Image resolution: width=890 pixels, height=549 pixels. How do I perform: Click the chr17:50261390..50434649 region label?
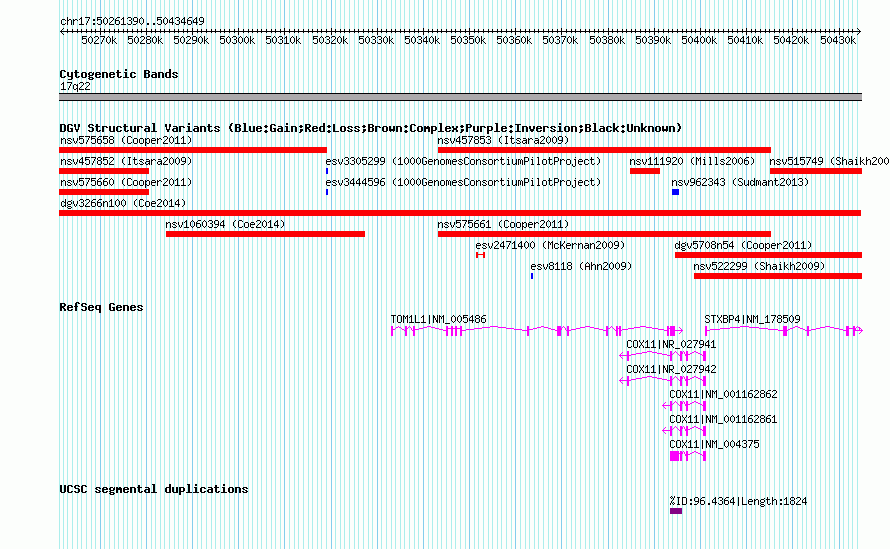[x=132, y=22]
